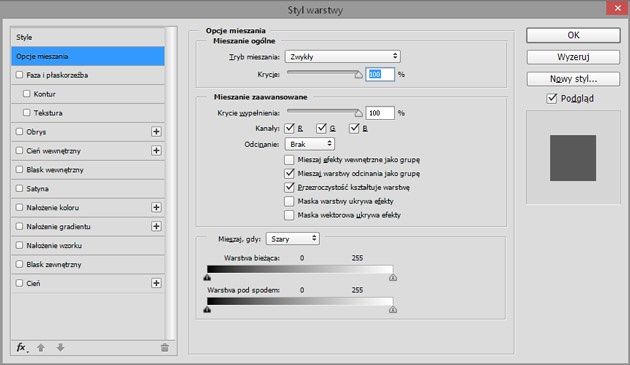Viewport: 630px width, 365px height.
Task: Click white point handle under Warstwa bieżąca
Action: [x=393, y=277]
